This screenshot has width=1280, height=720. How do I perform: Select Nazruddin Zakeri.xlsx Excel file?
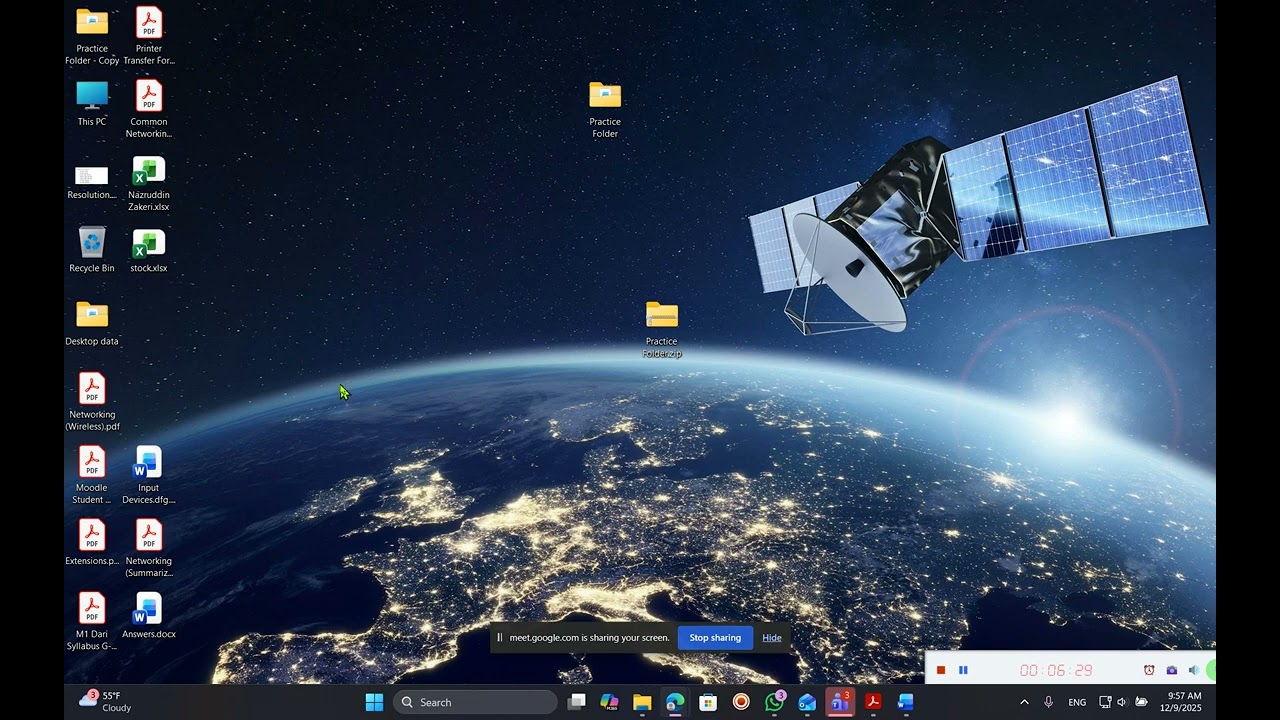[x=149, y=183]
